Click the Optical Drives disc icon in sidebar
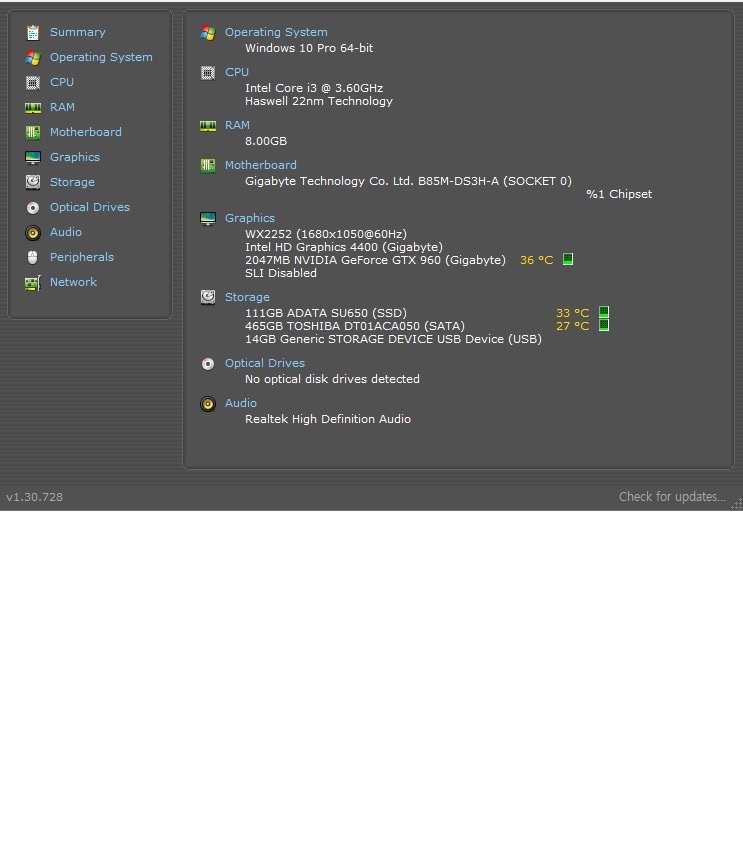The image size is (743, 860). [x=33, y=208]
